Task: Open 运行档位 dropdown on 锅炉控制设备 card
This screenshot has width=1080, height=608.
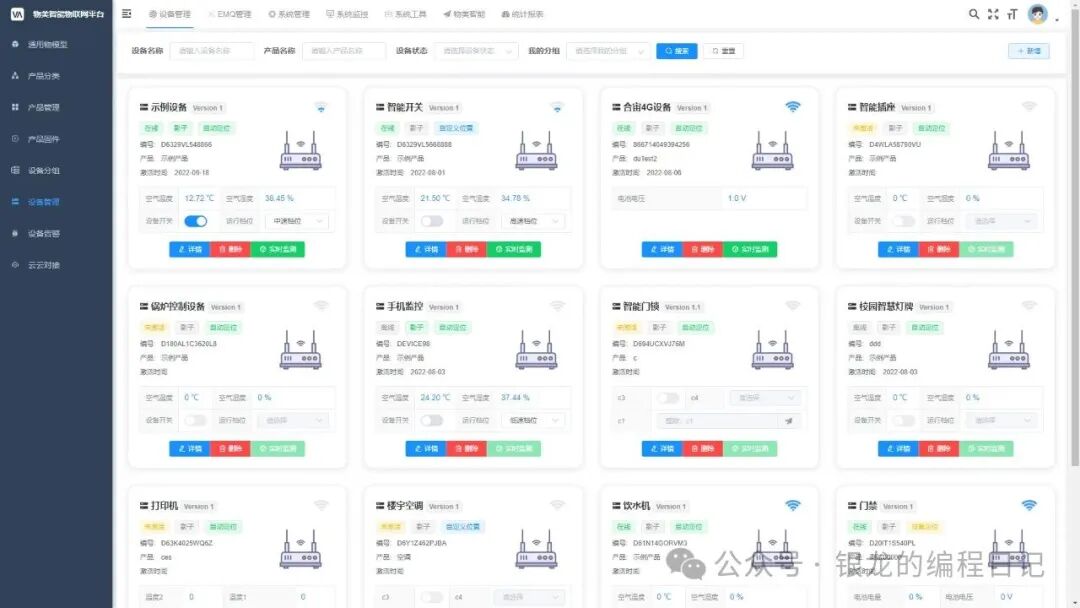Action: (x=292, y=420)
